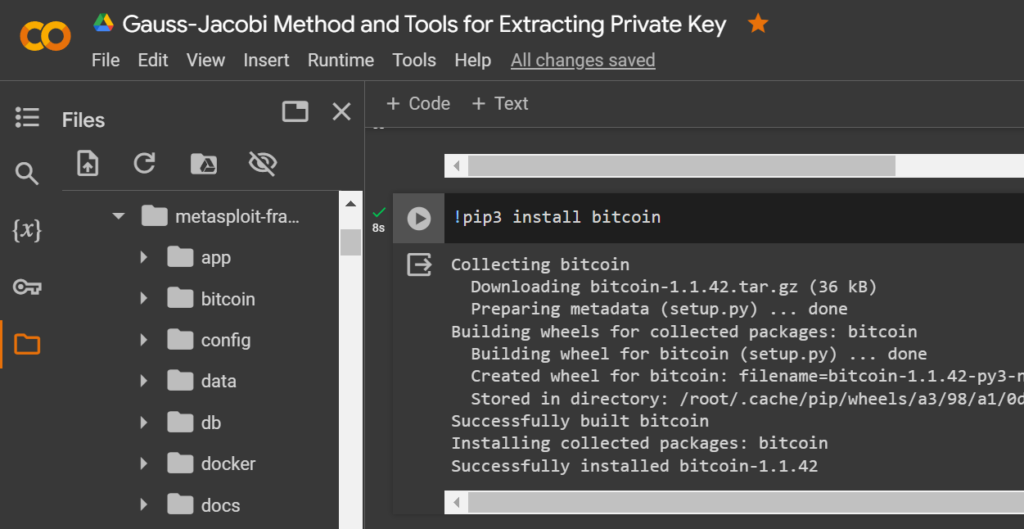The image size is (1024, 529).
Task: Select the db folder name
Action: pos(211,423)
